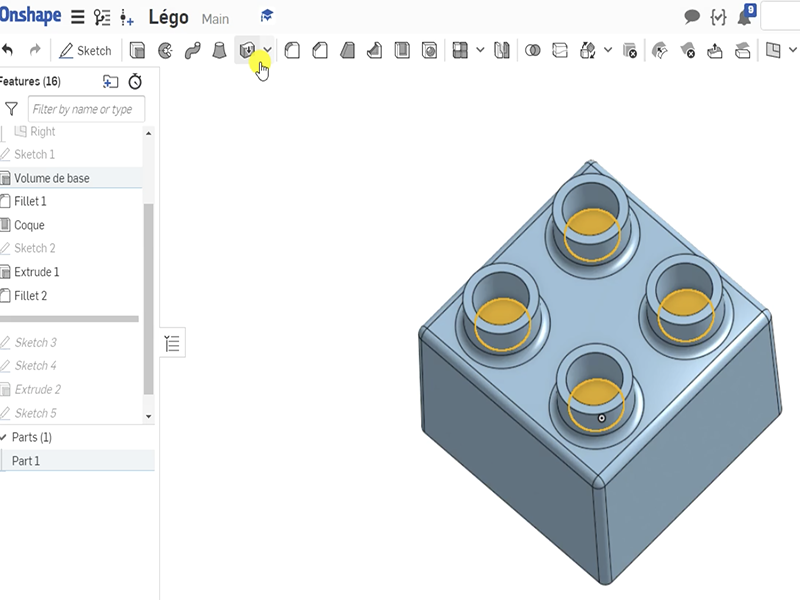
Task: Select the Extrude tool
Action: click(137, 51)
